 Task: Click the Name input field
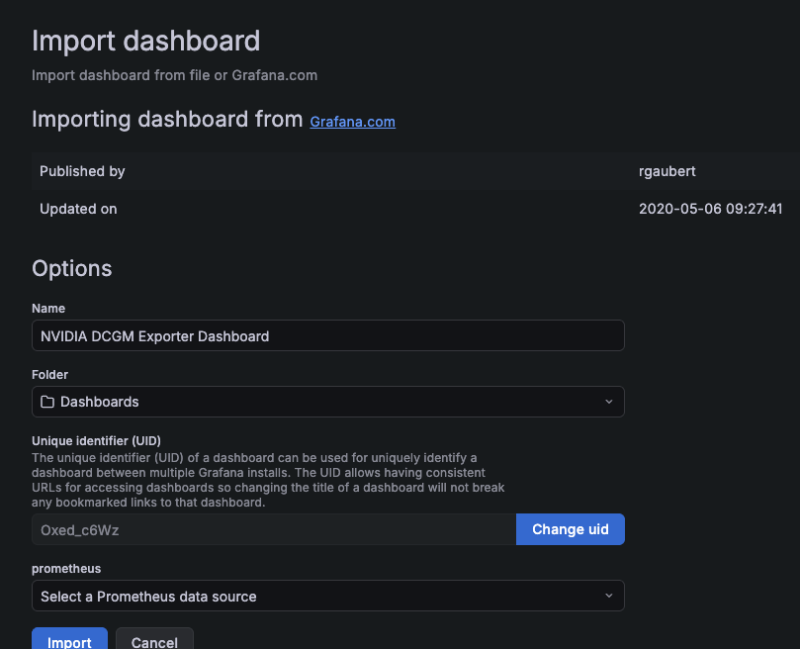pyautogui.click(x=328, y=336)
